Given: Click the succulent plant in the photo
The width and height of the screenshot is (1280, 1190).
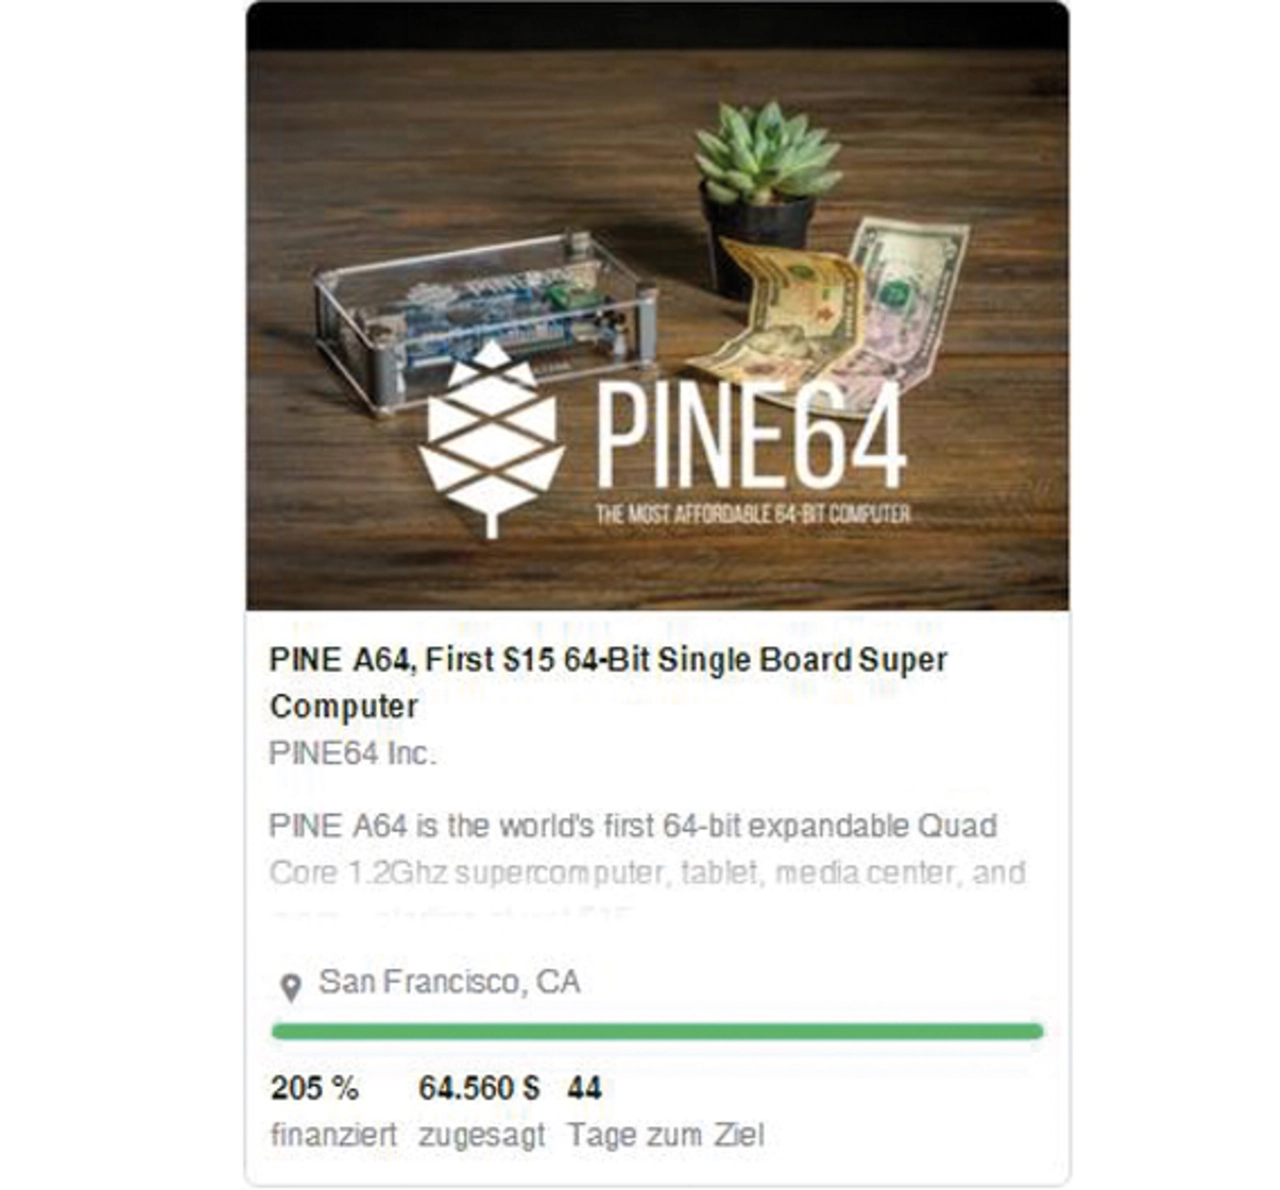Looking at the screenshot, I should [x=766, y=150].
